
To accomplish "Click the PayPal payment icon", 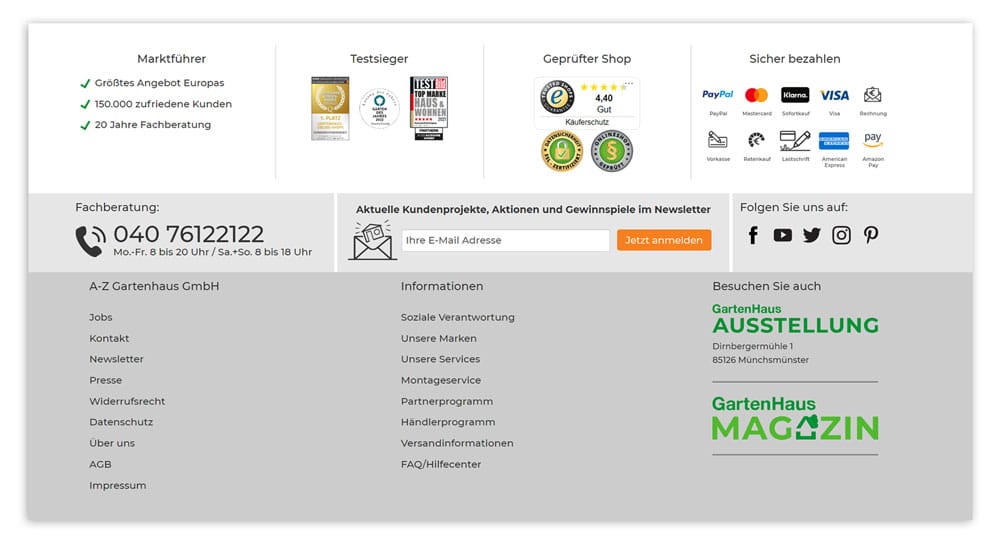I will click(x=717, y=95).
